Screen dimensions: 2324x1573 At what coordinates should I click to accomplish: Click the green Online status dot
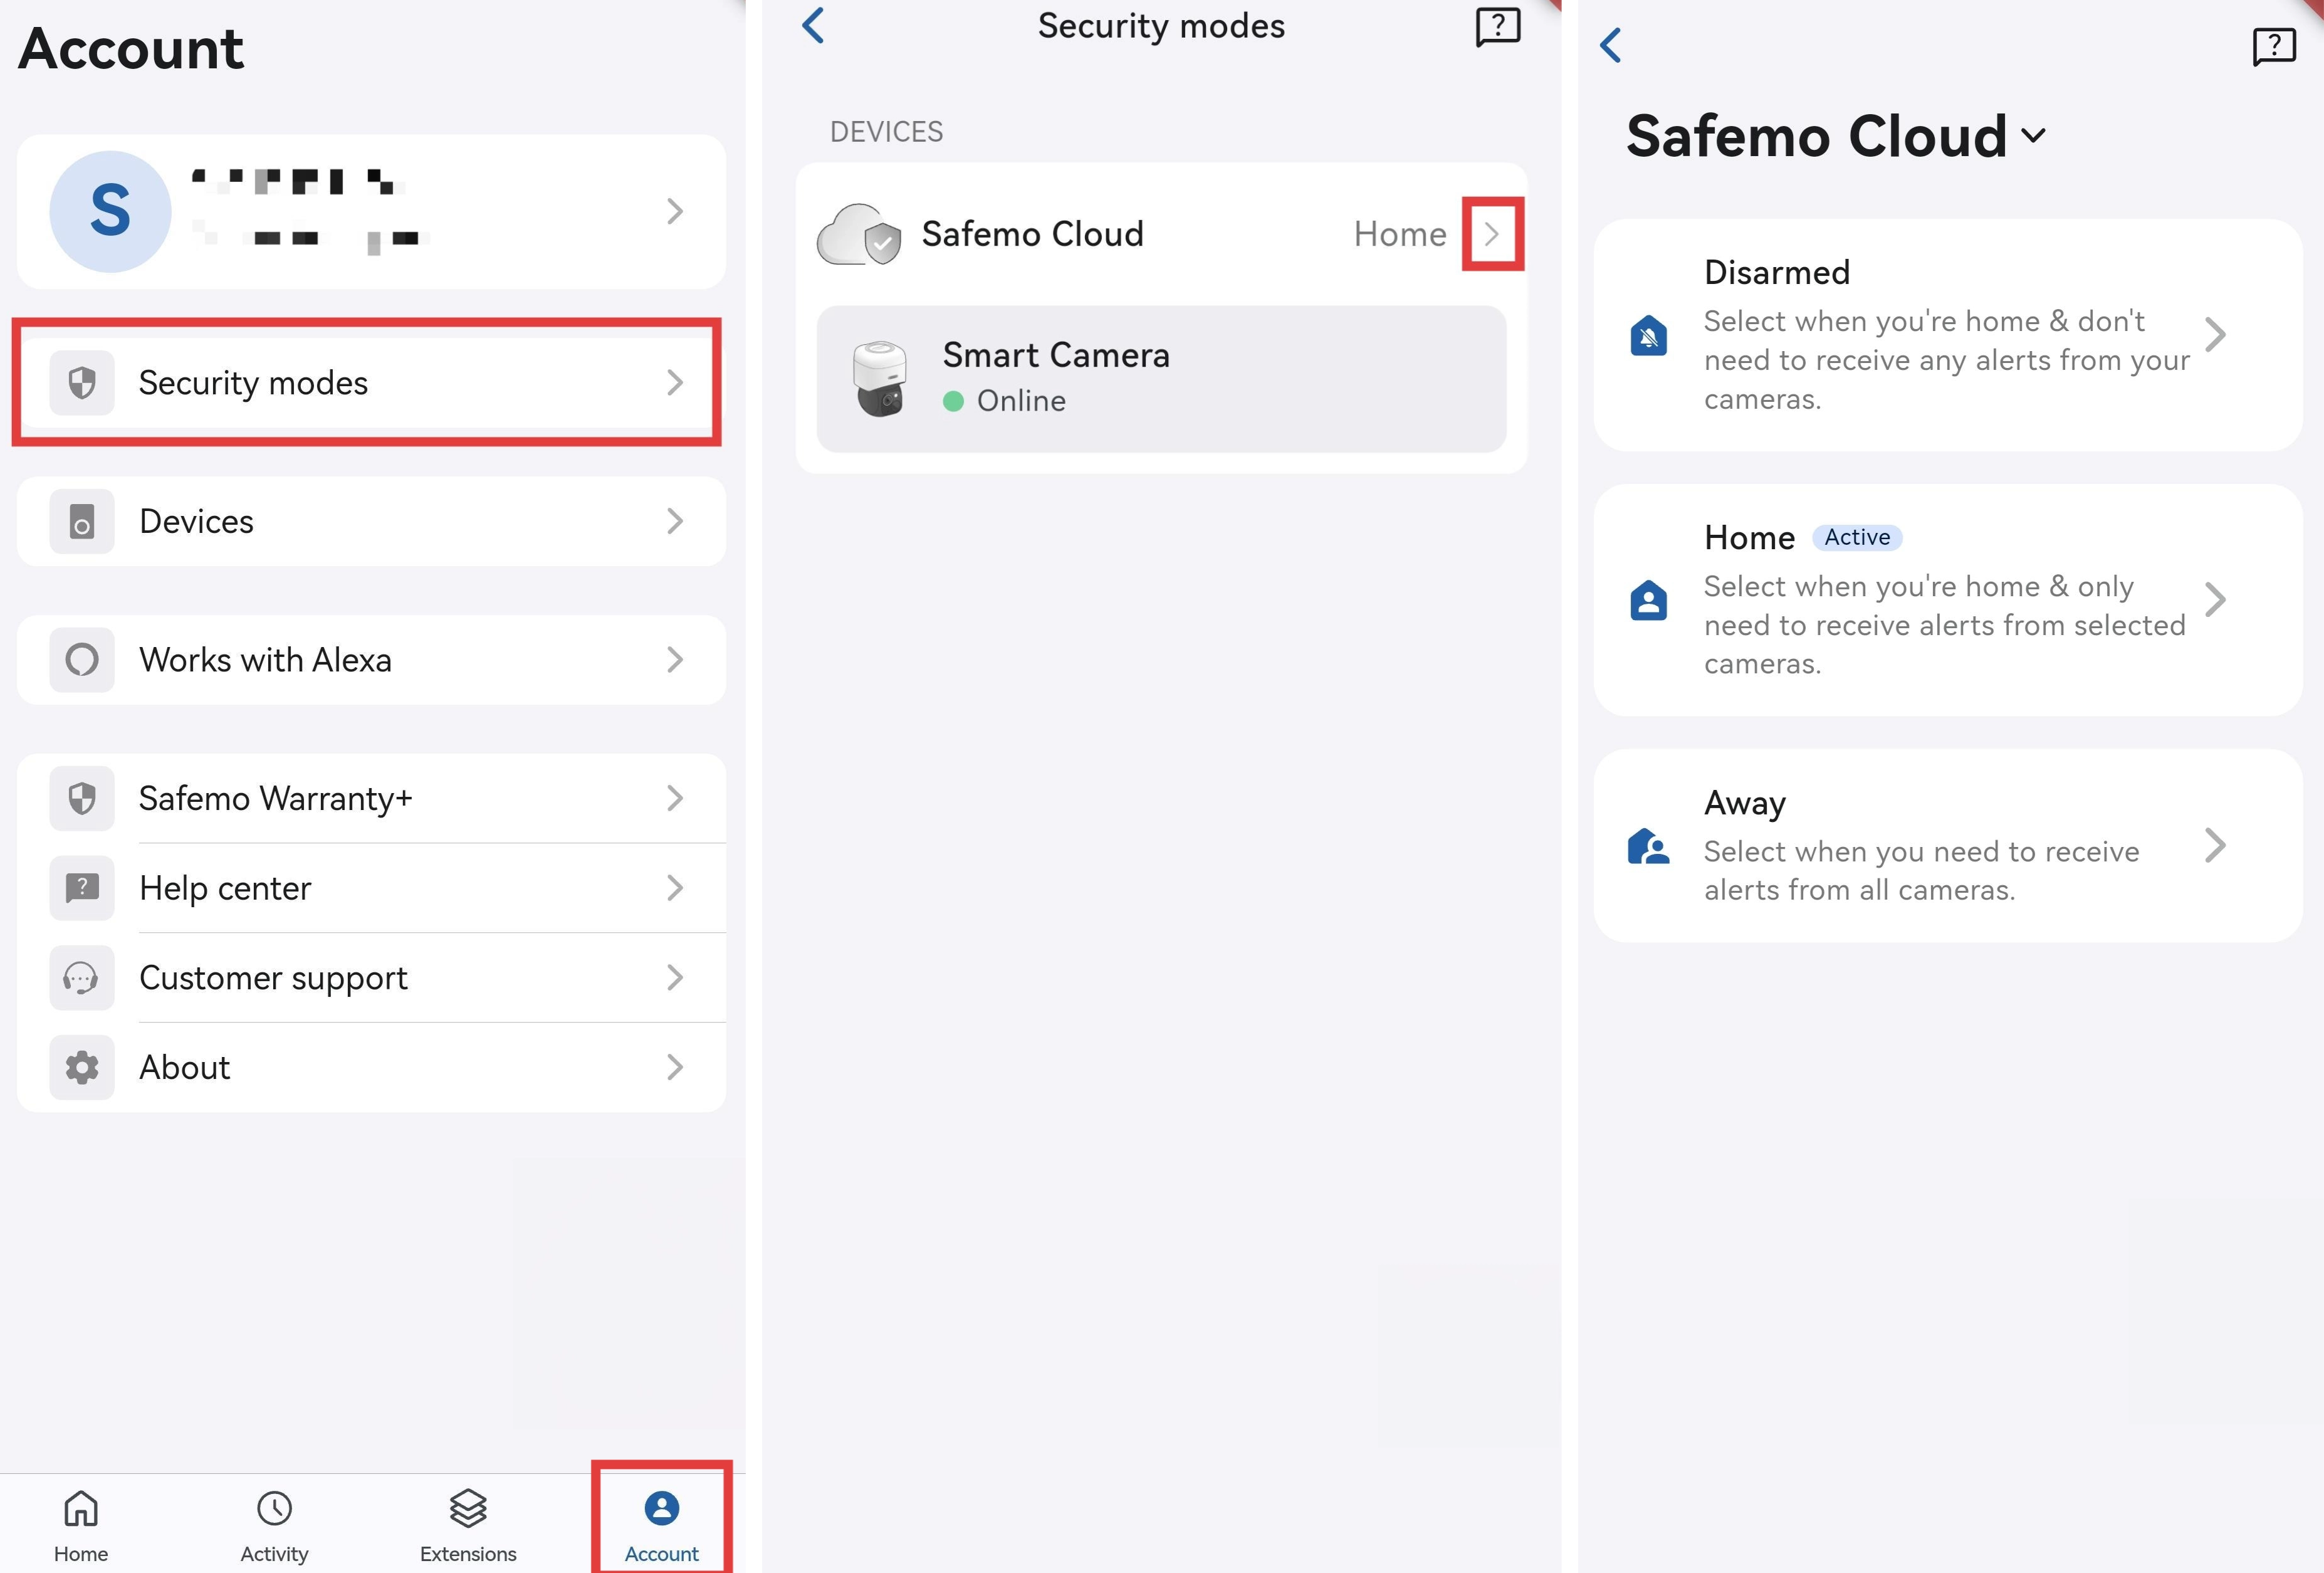[953, 401]
